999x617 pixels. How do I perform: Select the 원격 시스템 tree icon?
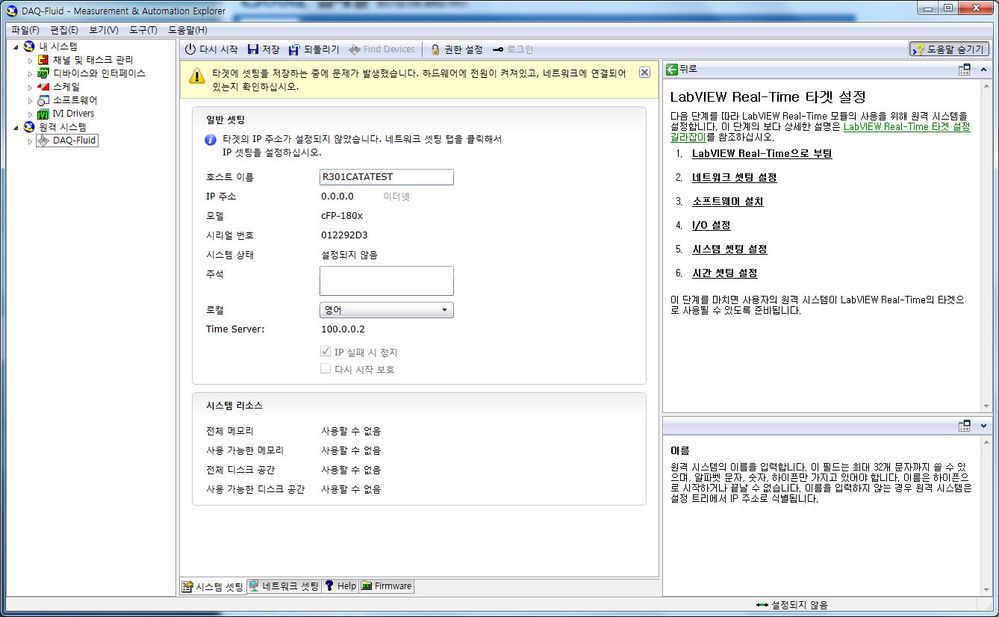29,127
